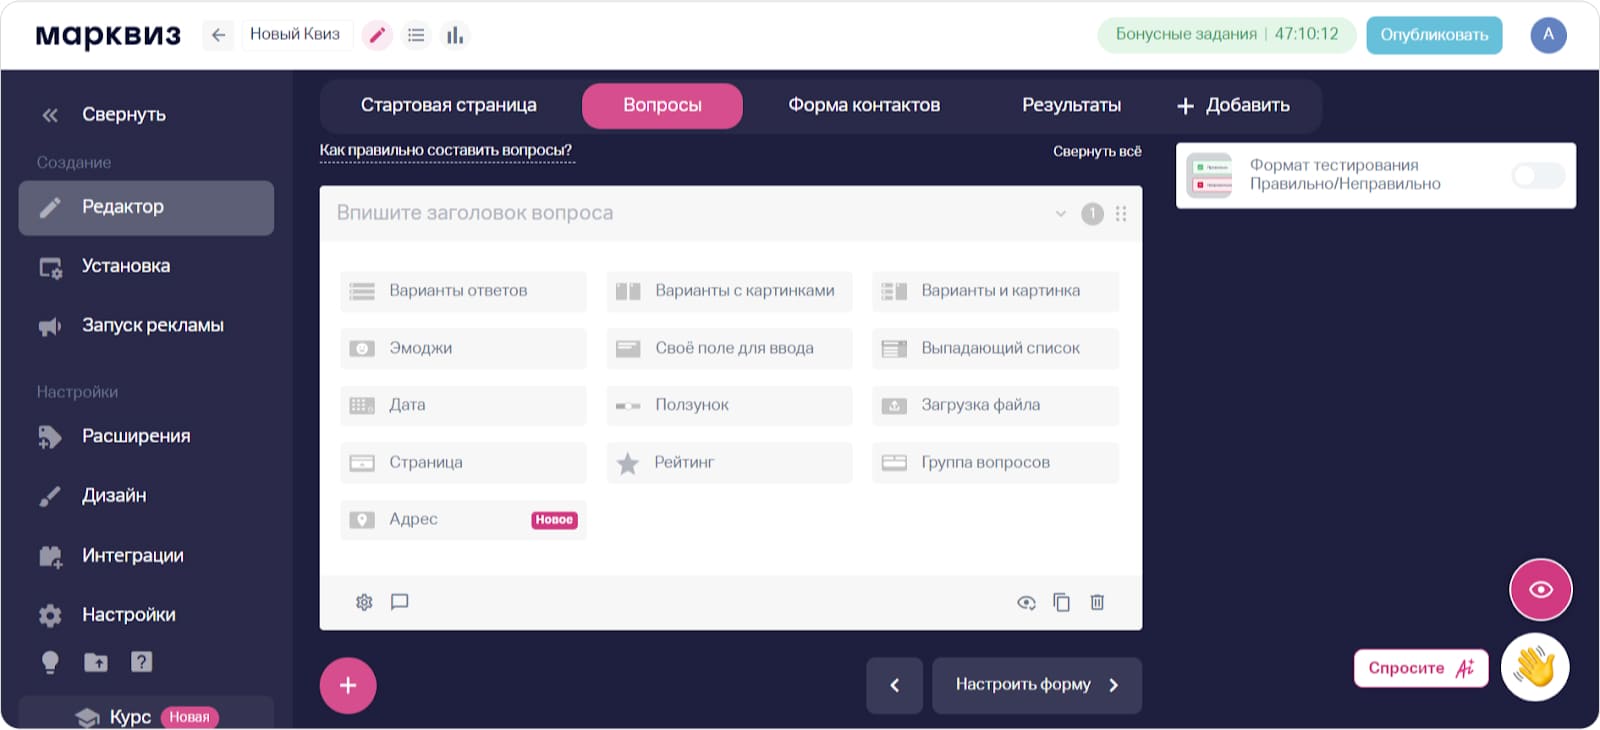Open the list view icon in header

click(x=416, y=35)
